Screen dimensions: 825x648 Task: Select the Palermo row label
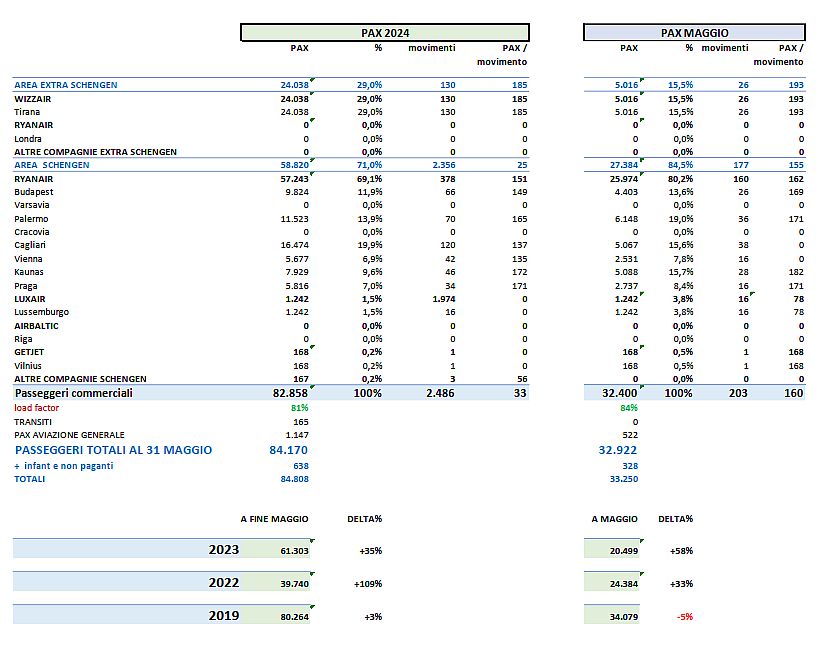pos(31,219)
